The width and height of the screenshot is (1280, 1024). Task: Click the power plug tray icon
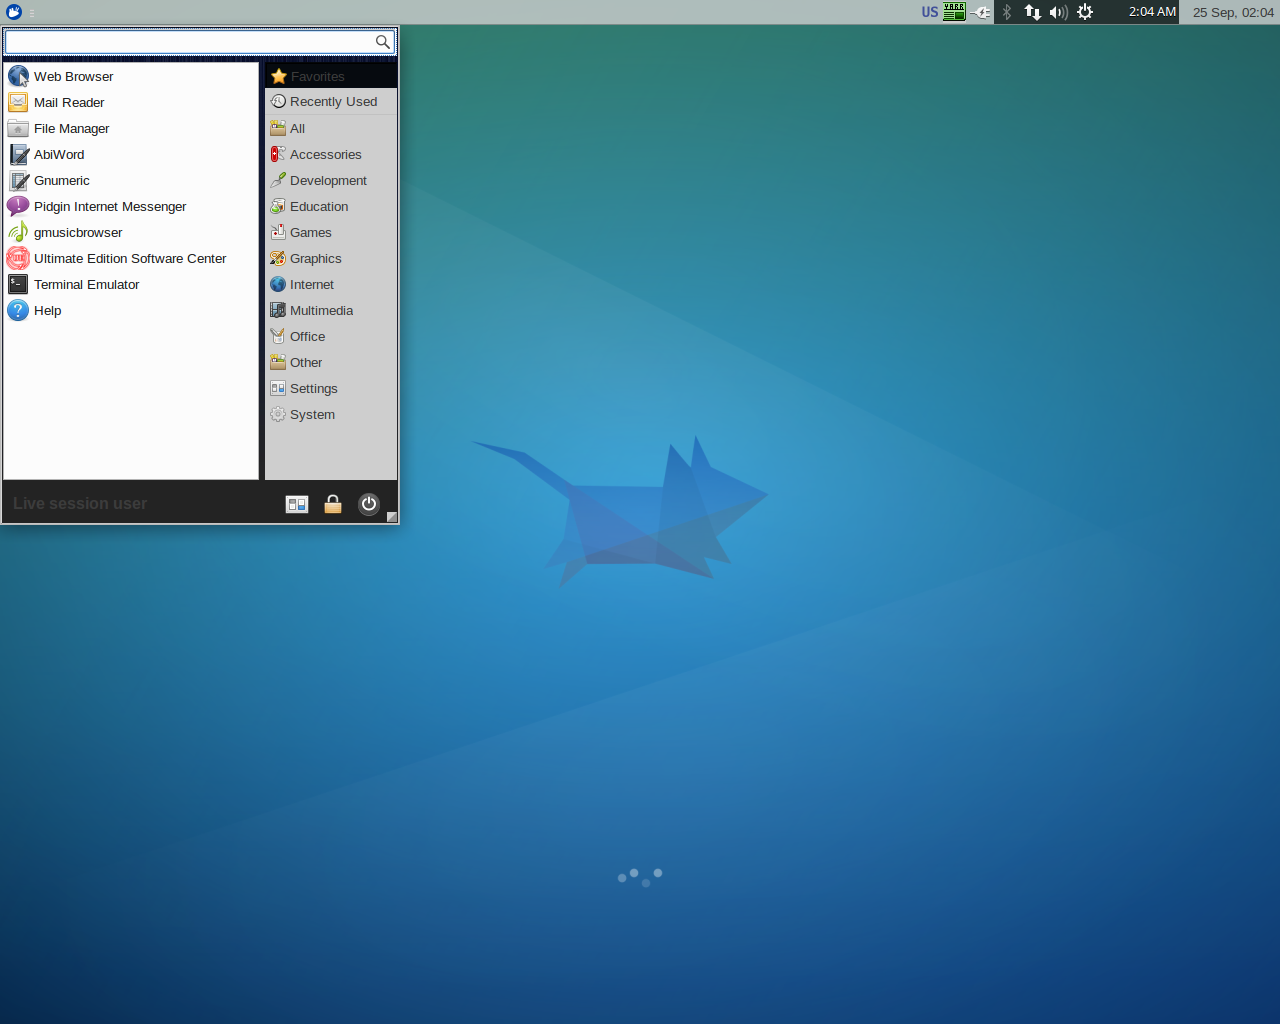(x=980, y=12)
